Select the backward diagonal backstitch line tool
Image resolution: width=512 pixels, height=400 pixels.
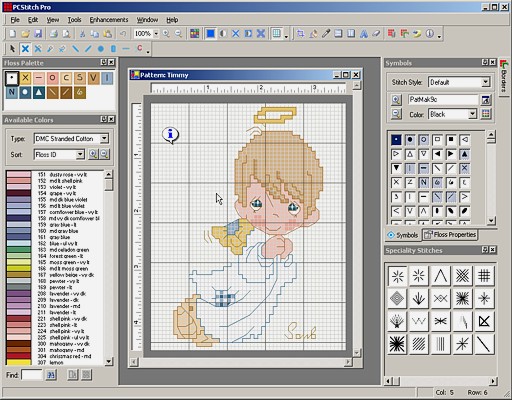76,49
